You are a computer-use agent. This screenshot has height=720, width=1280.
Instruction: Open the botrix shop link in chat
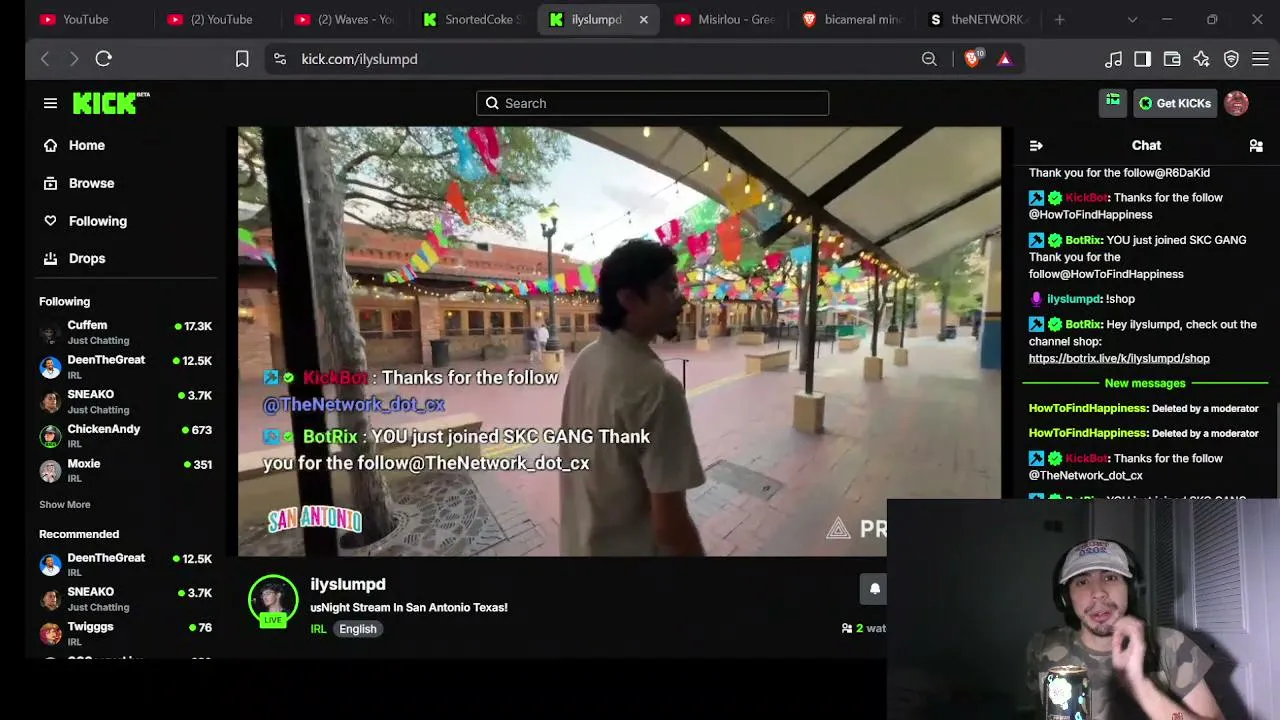tap(1119, 358)
